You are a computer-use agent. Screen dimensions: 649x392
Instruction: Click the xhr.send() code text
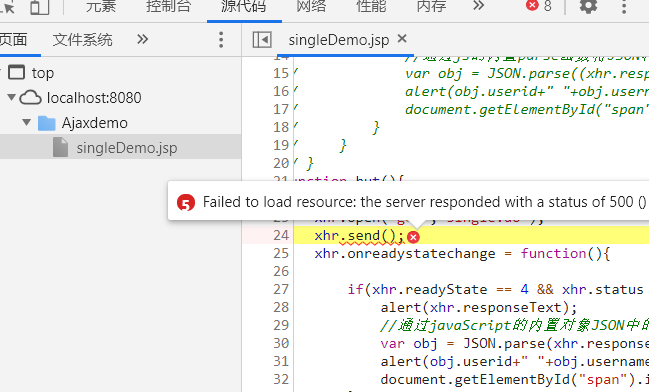coord(359,236)
